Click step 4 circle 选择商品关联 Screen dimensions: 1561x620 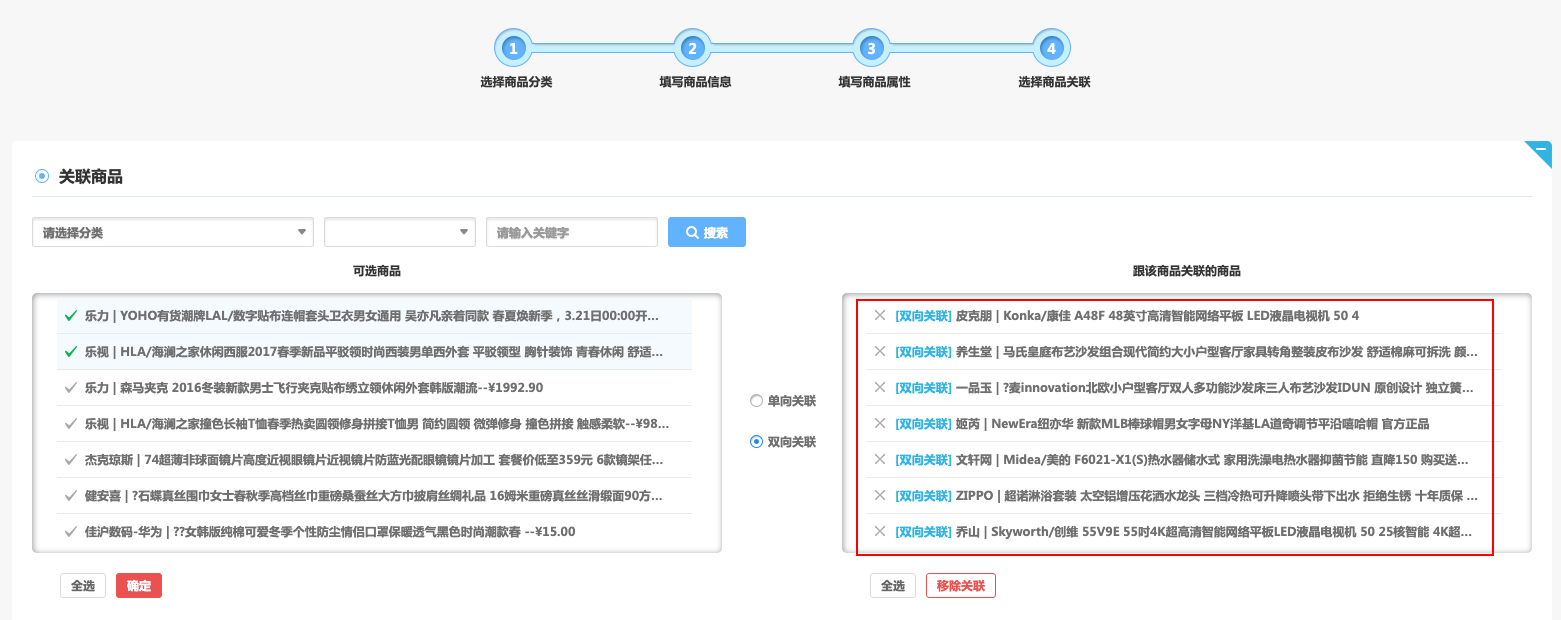[1050, 47]
